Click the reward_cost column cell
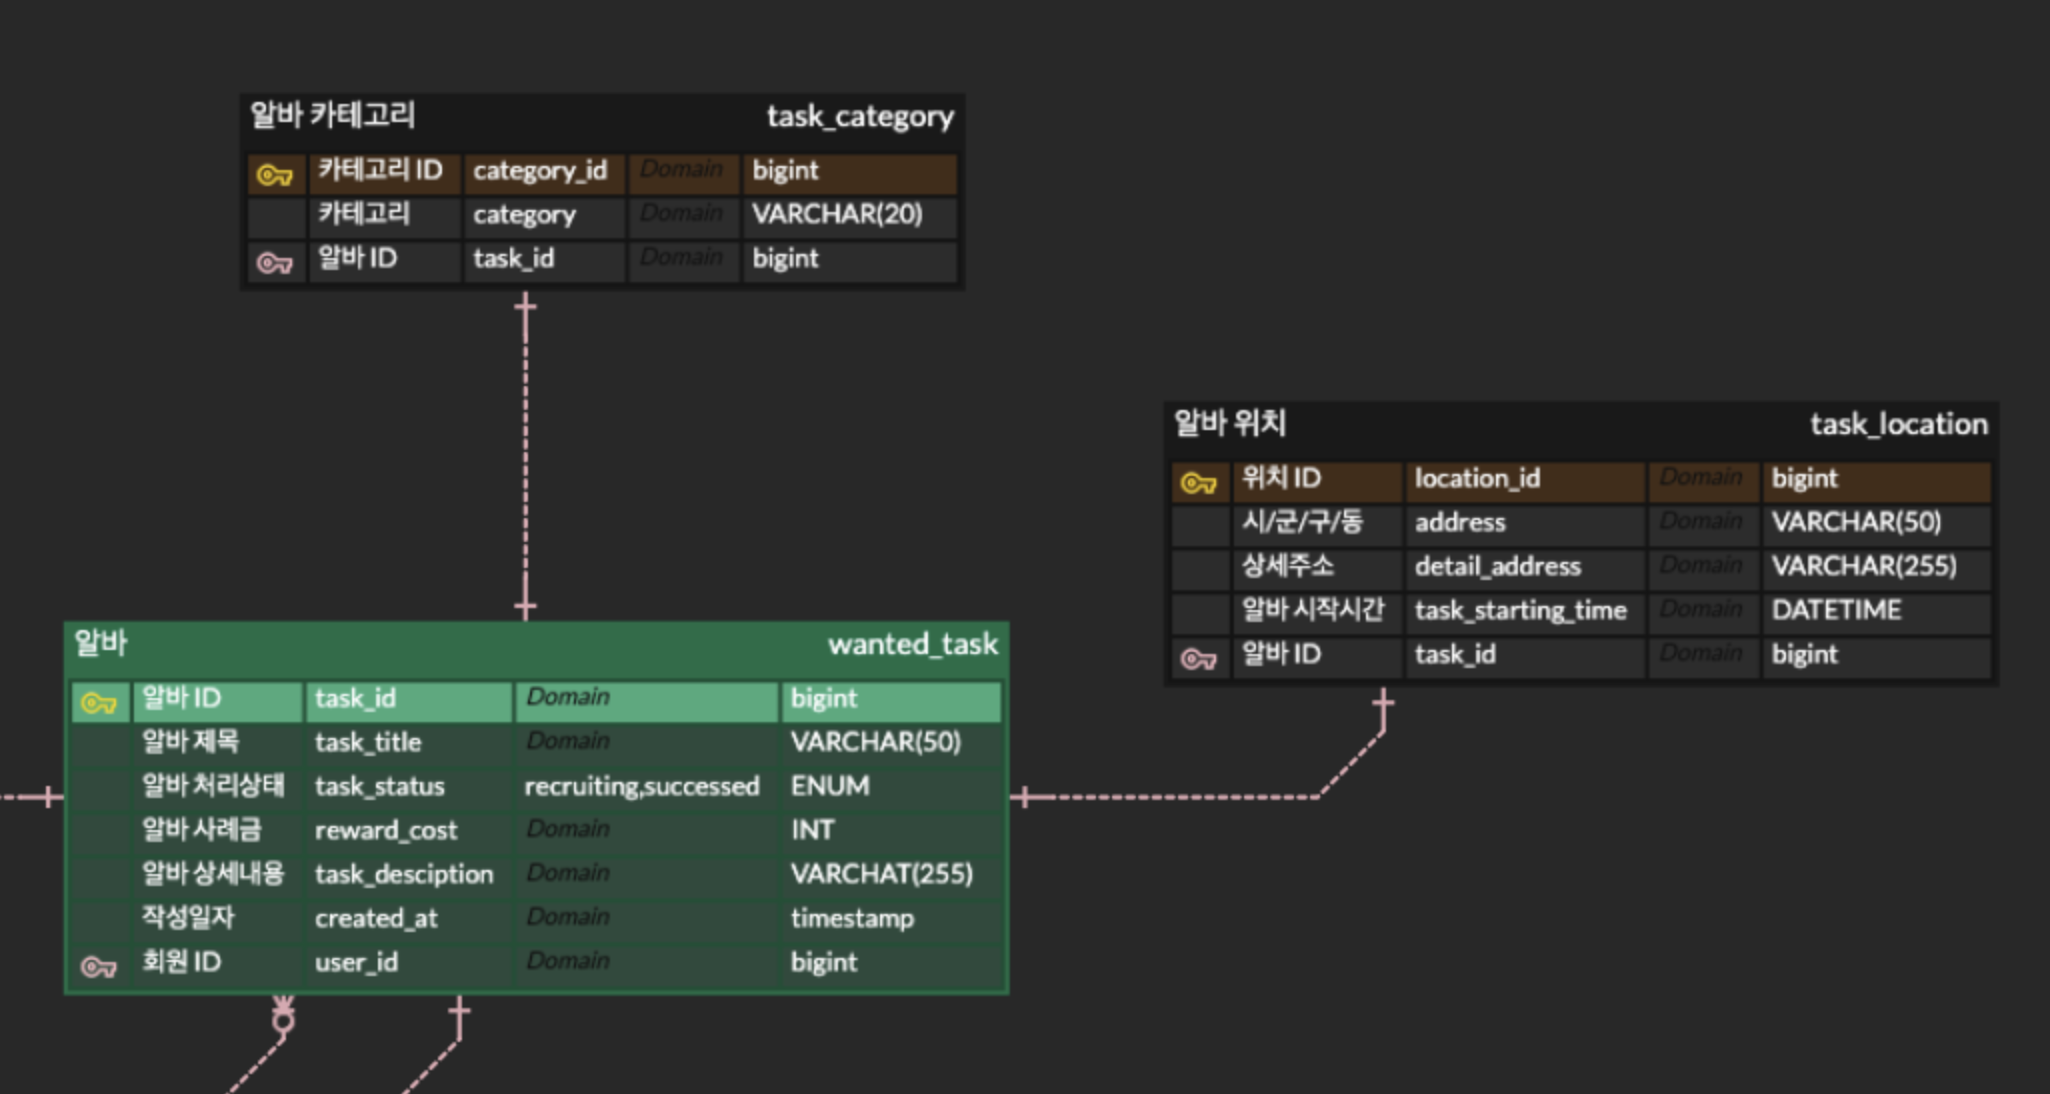Image resolution: width=2050 pixels, height=1094 pixels. click(409, 832)
